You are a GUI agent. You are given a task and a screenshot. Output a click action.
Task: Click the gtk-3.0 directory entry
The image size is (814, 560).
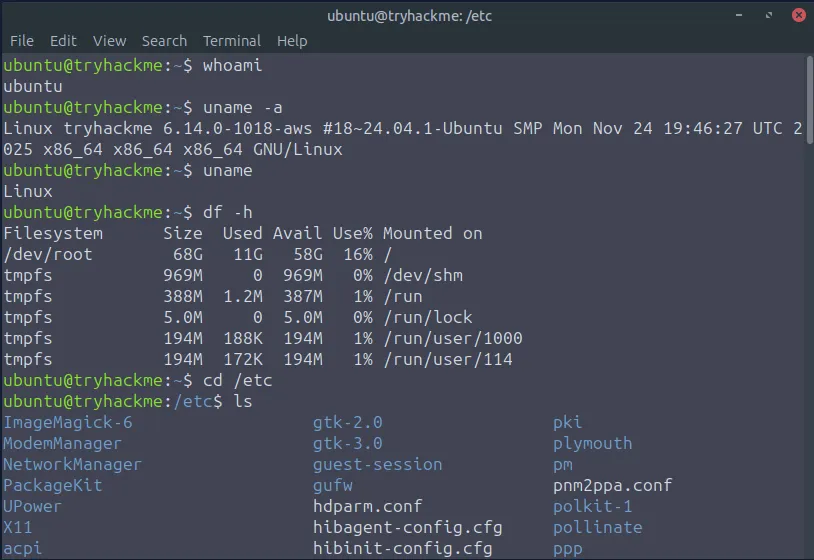[x=347, y=443]
